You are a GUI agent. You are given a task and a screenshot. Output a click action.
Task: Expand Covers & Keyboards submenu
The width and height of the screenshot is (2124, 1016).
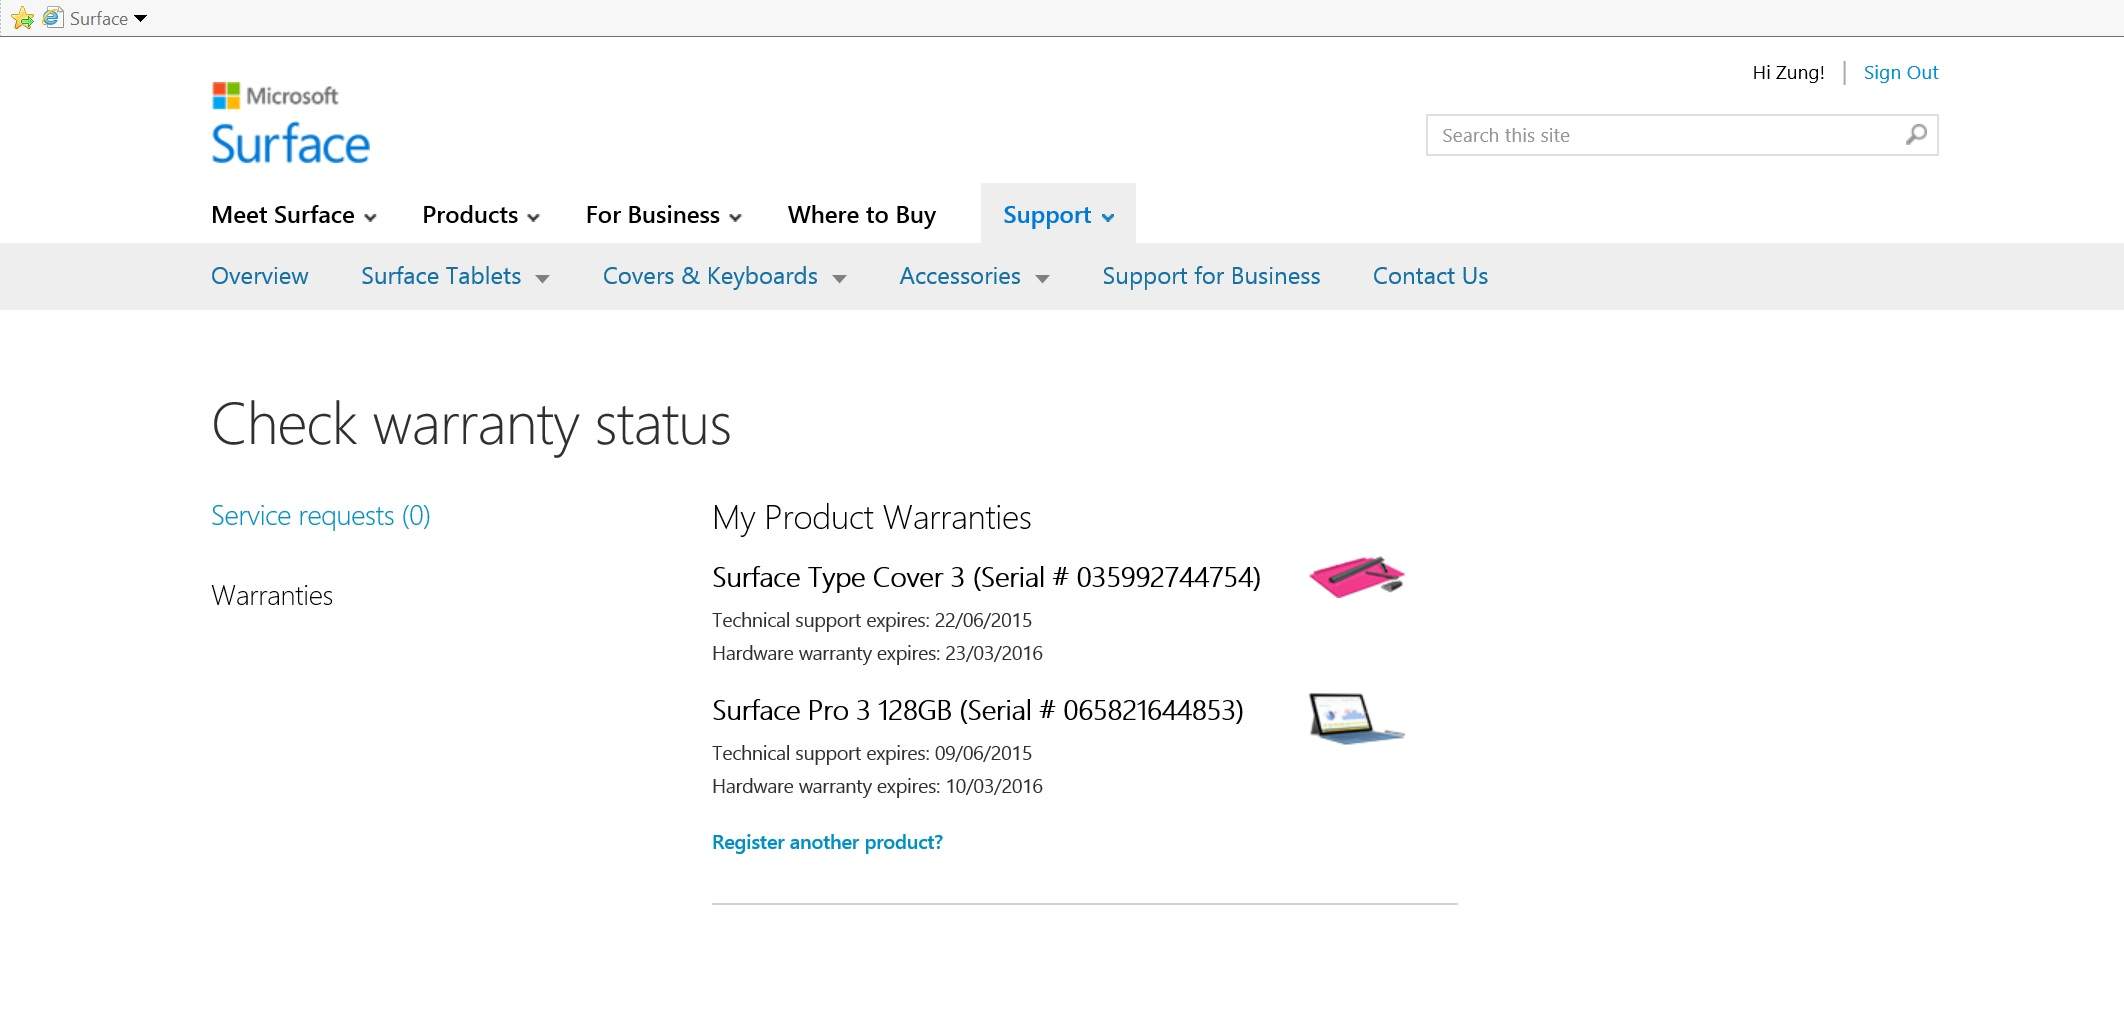point(725,276)
